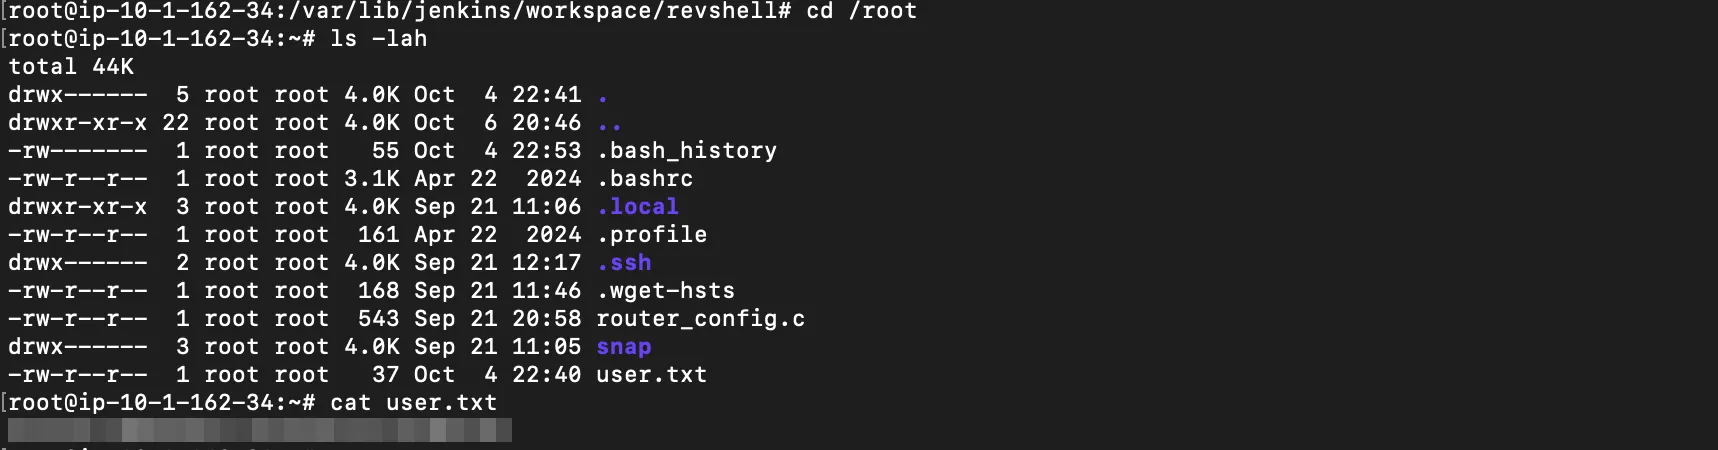Select the .local directory name

[x=638, y=207]
